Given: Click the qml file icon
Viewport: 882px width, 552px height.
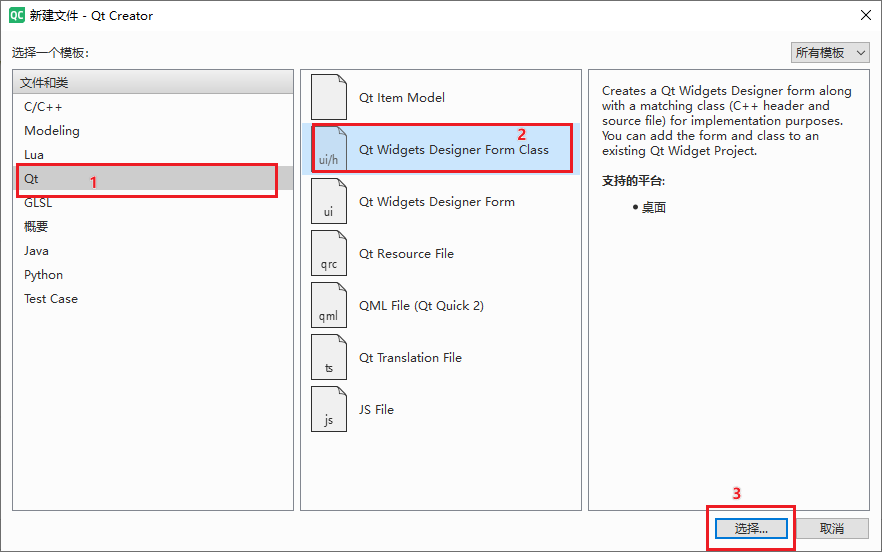Looking at the screenshot, I should [x=329, y=305].
